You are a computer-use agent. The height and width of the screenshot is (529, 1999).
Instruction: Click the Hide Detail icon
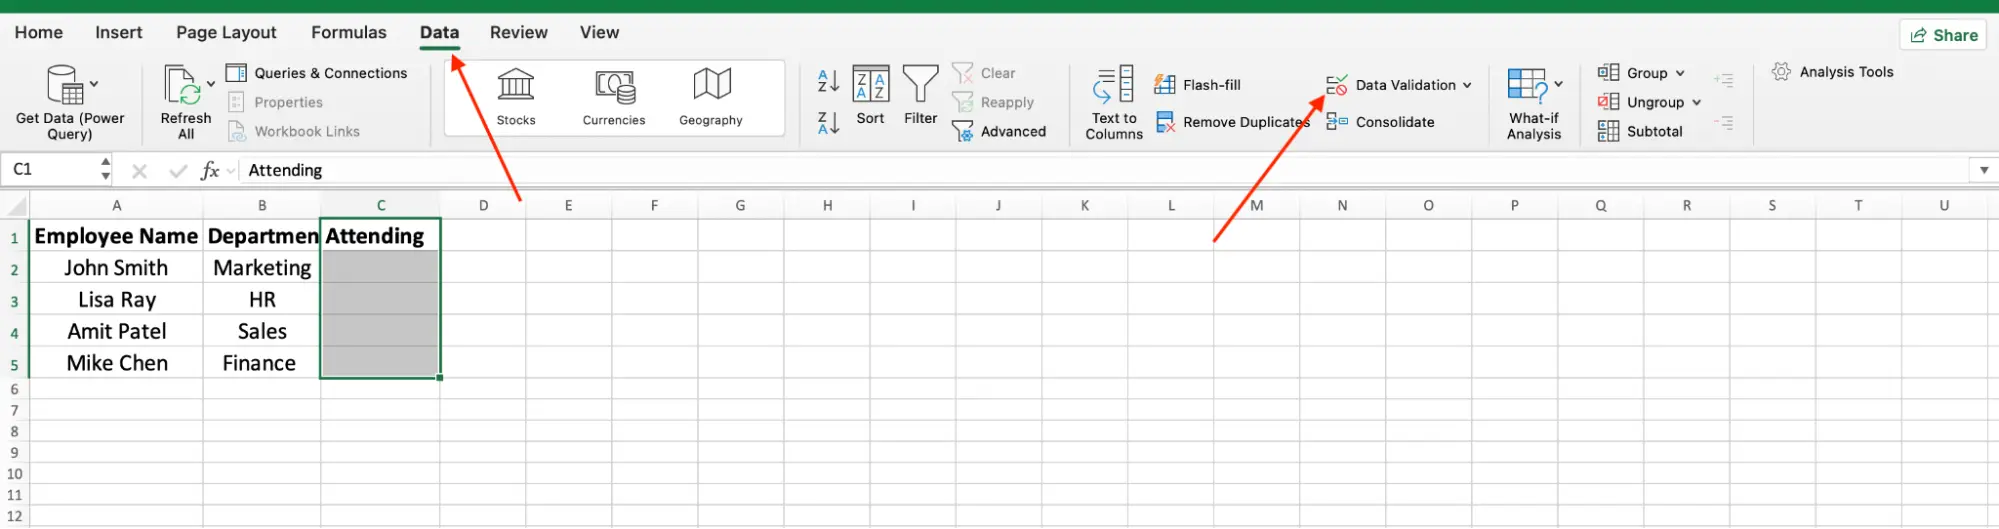(x=1723, y=123)
